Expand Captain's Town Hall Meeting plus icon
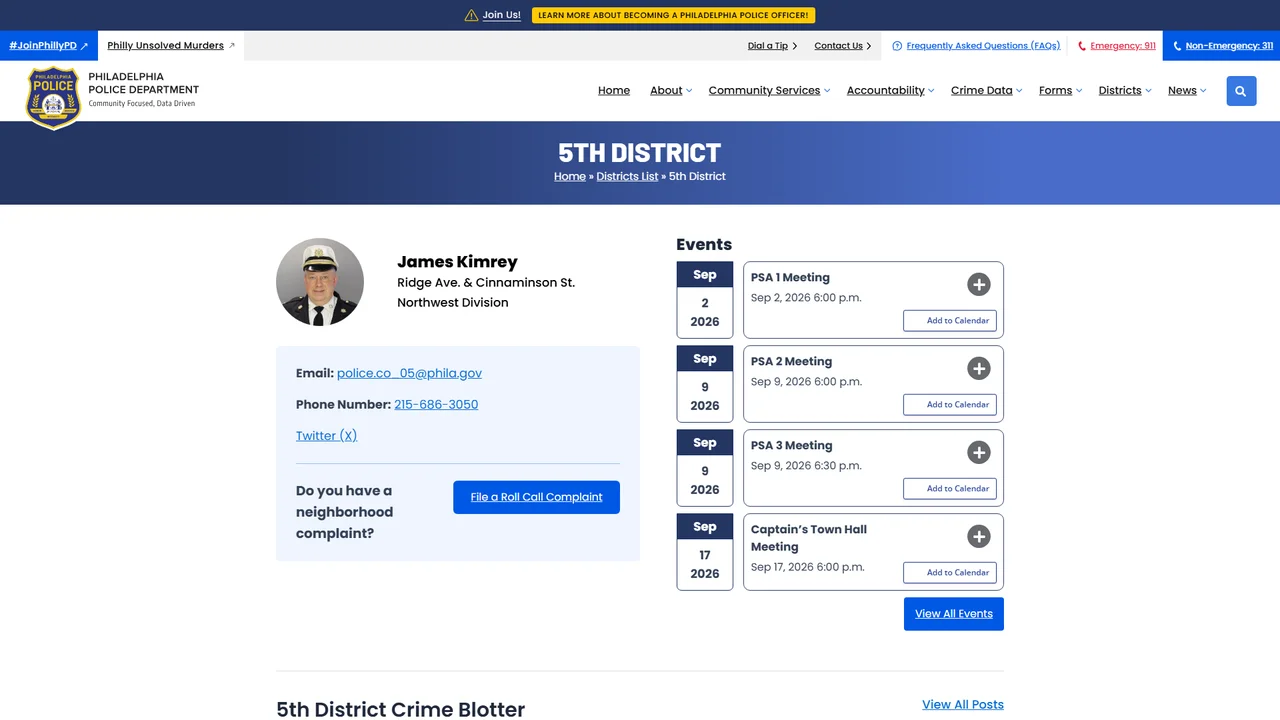 979,536
